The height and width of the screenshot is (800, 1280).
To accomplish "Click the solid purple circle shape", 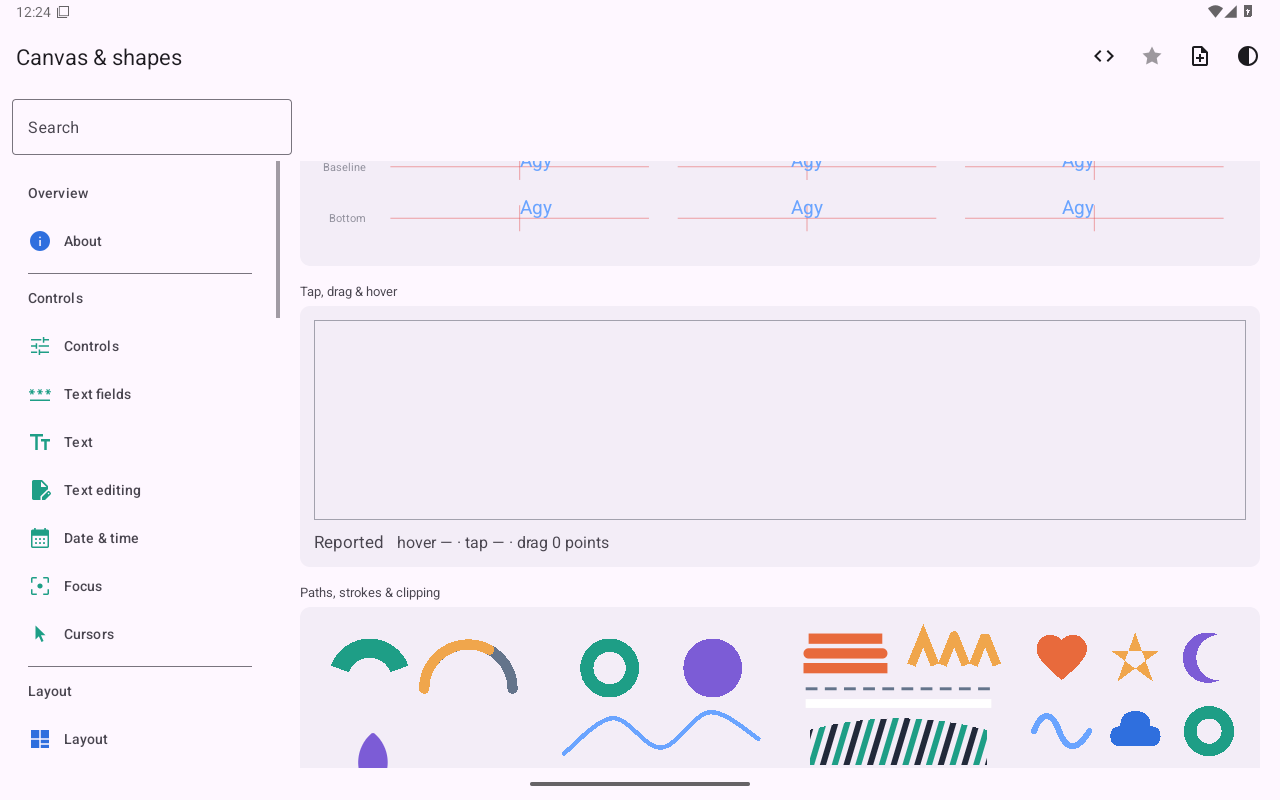I will point(713,668).
